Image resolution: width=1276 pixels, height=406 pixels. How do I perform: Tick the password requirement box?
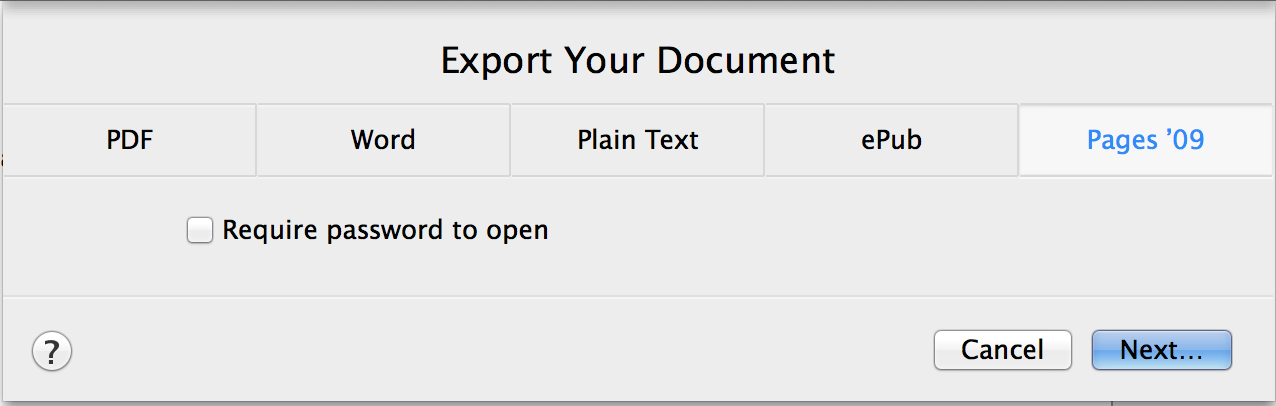(200, 231)
